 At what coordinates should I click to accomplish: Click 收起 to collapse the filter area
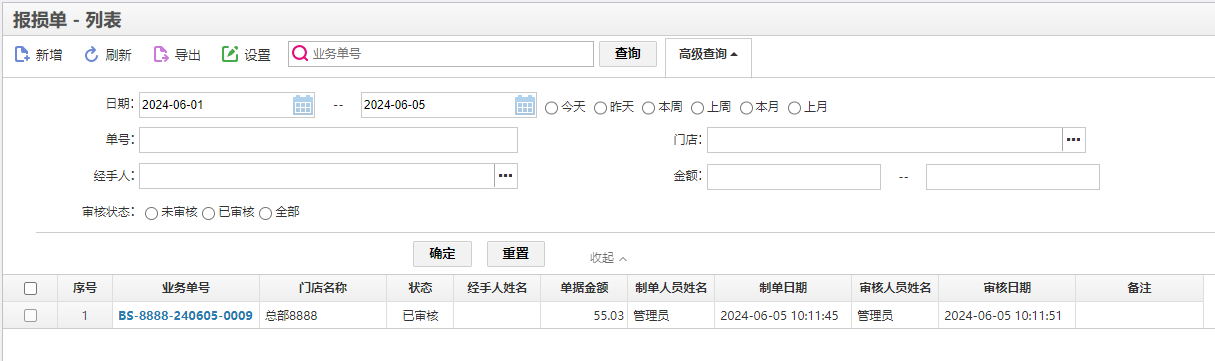(x=609, y=257)
